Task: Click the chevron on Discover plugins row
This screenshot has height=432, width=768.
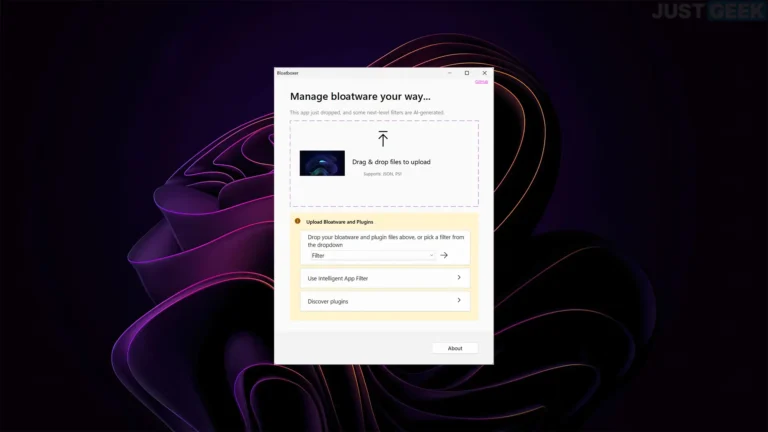Action: (458, 300)
